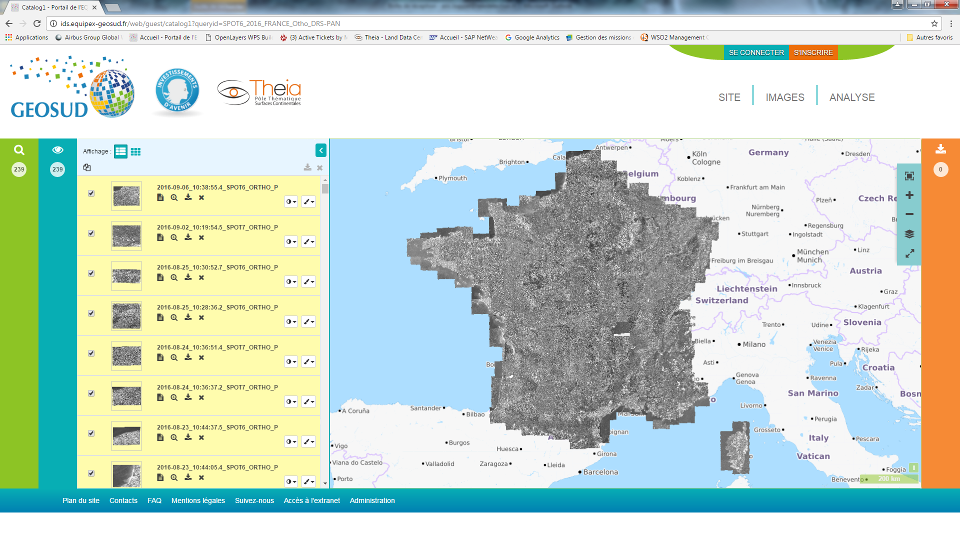The image size is (960, 540).
Task: Download the 2016-09-06 SPOT6 image
Action: click(187, 198)
